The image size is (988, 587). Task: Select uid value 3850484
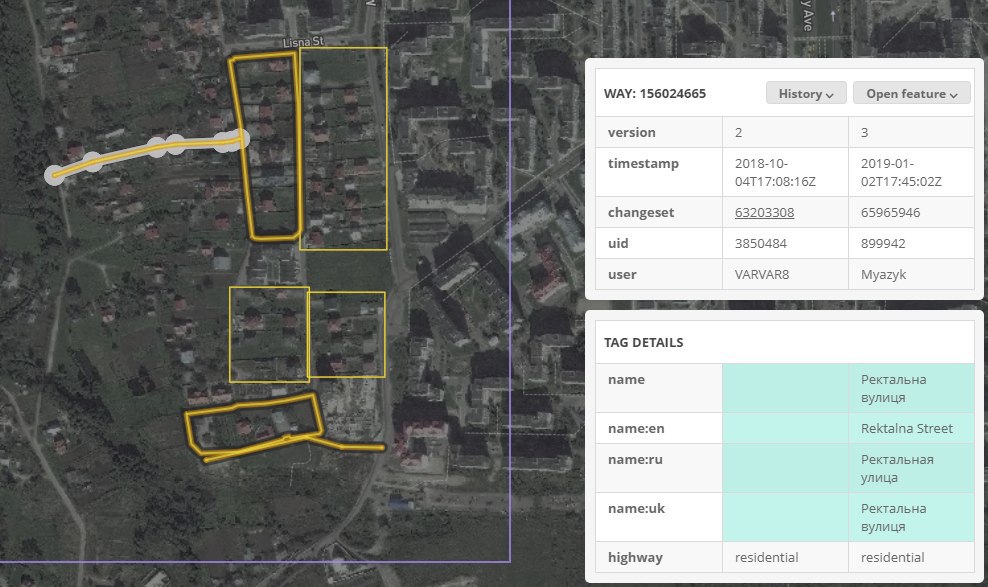pyautogui.click(x=761, y=243)
